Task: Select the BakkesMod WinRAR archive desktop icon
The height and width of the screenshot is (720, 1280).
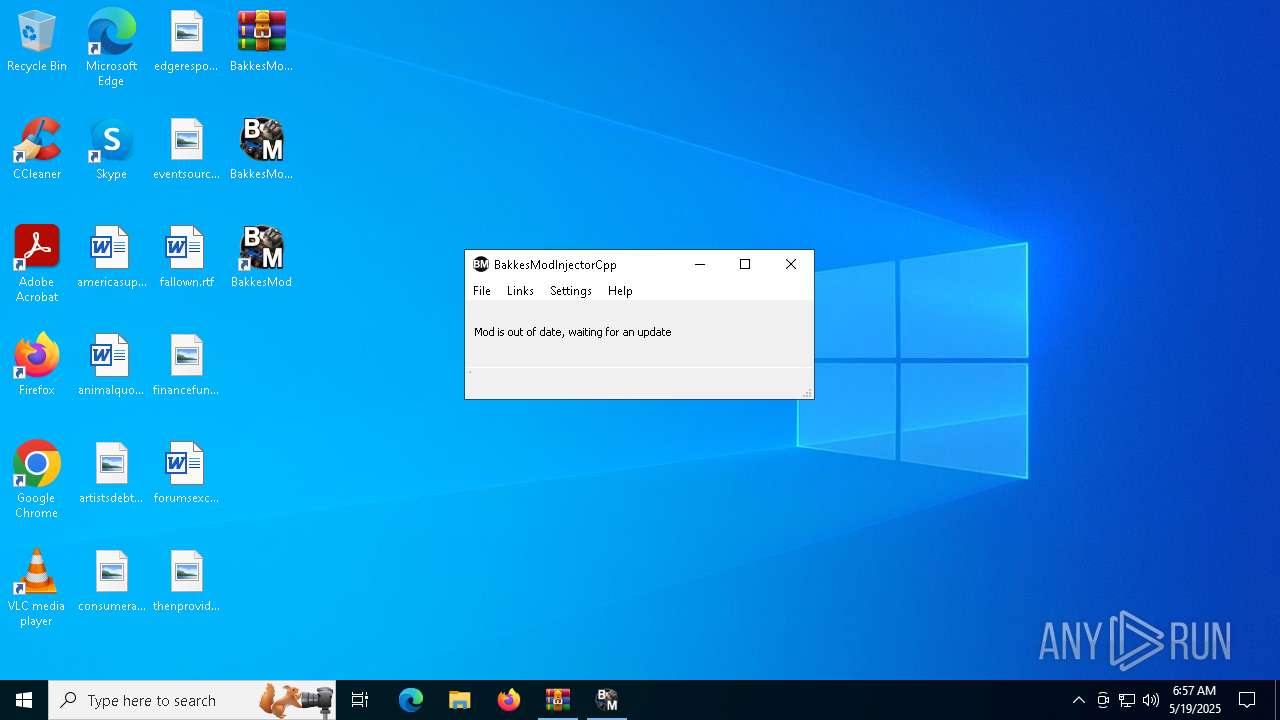Action: [261, 42]
